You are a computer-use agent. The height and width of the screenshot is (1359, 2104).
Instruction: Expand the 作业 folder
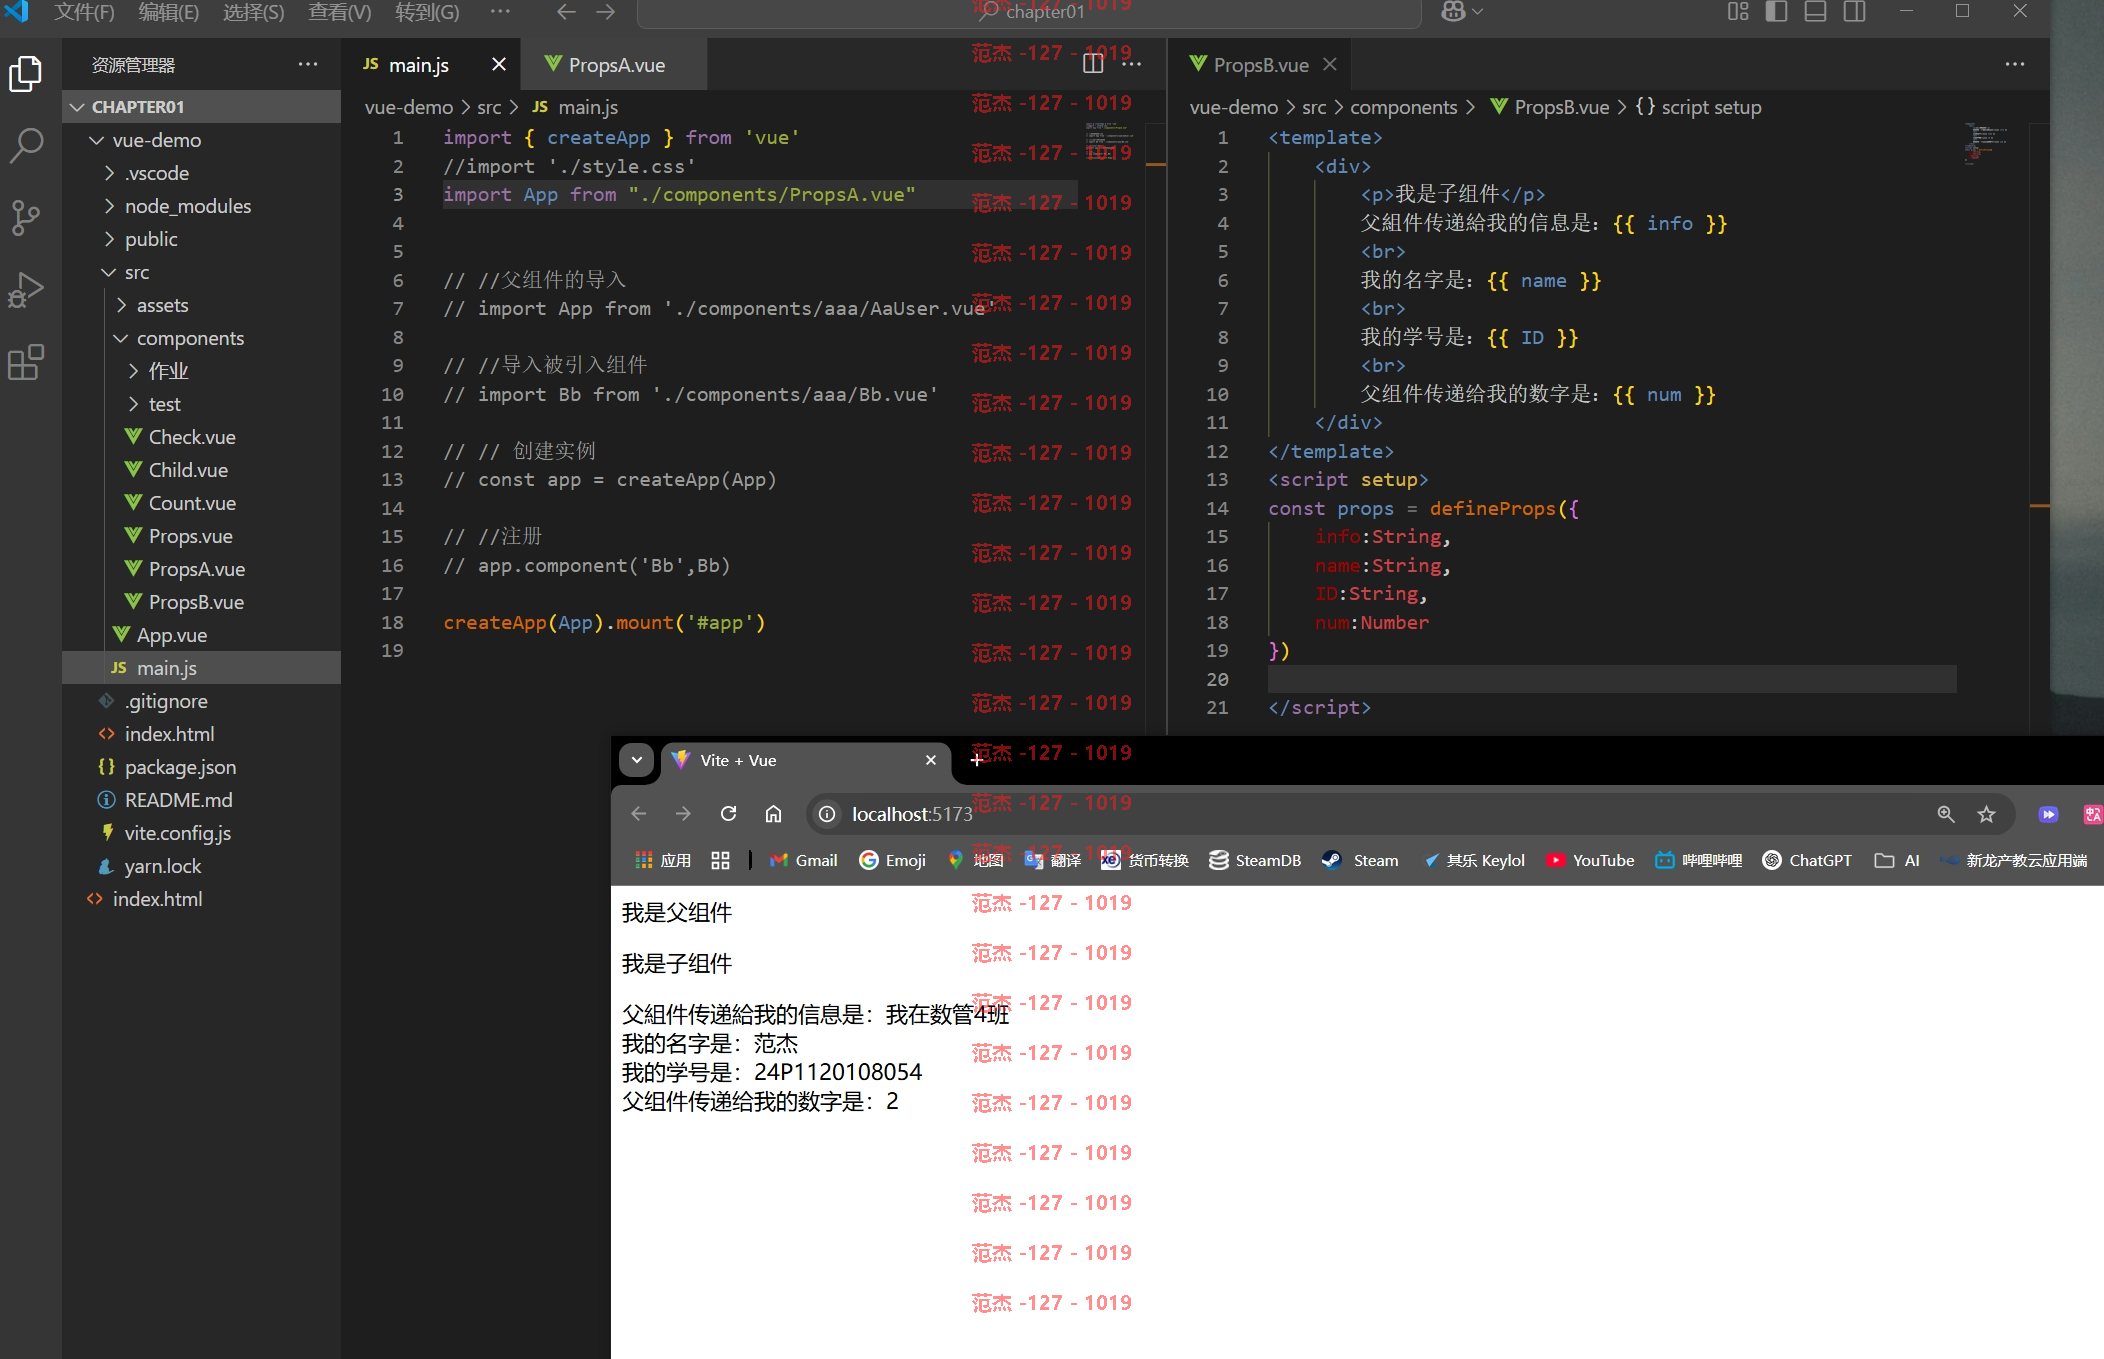click(201, 371)
